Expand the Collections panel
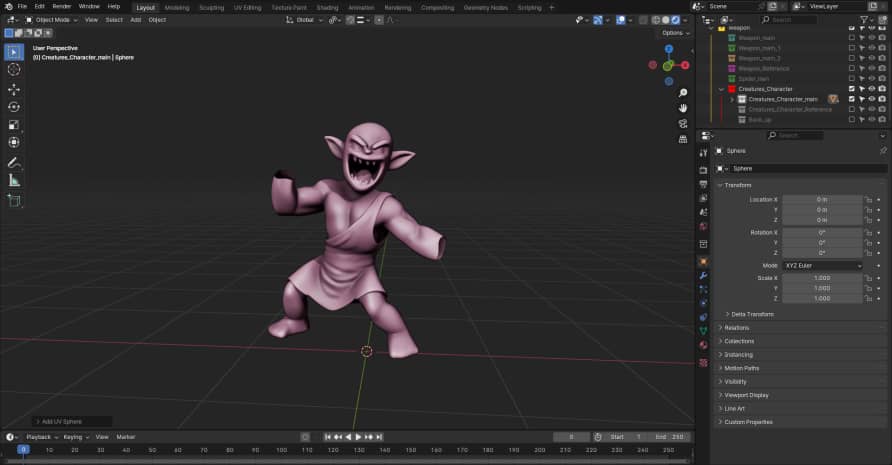 [738, 341]
